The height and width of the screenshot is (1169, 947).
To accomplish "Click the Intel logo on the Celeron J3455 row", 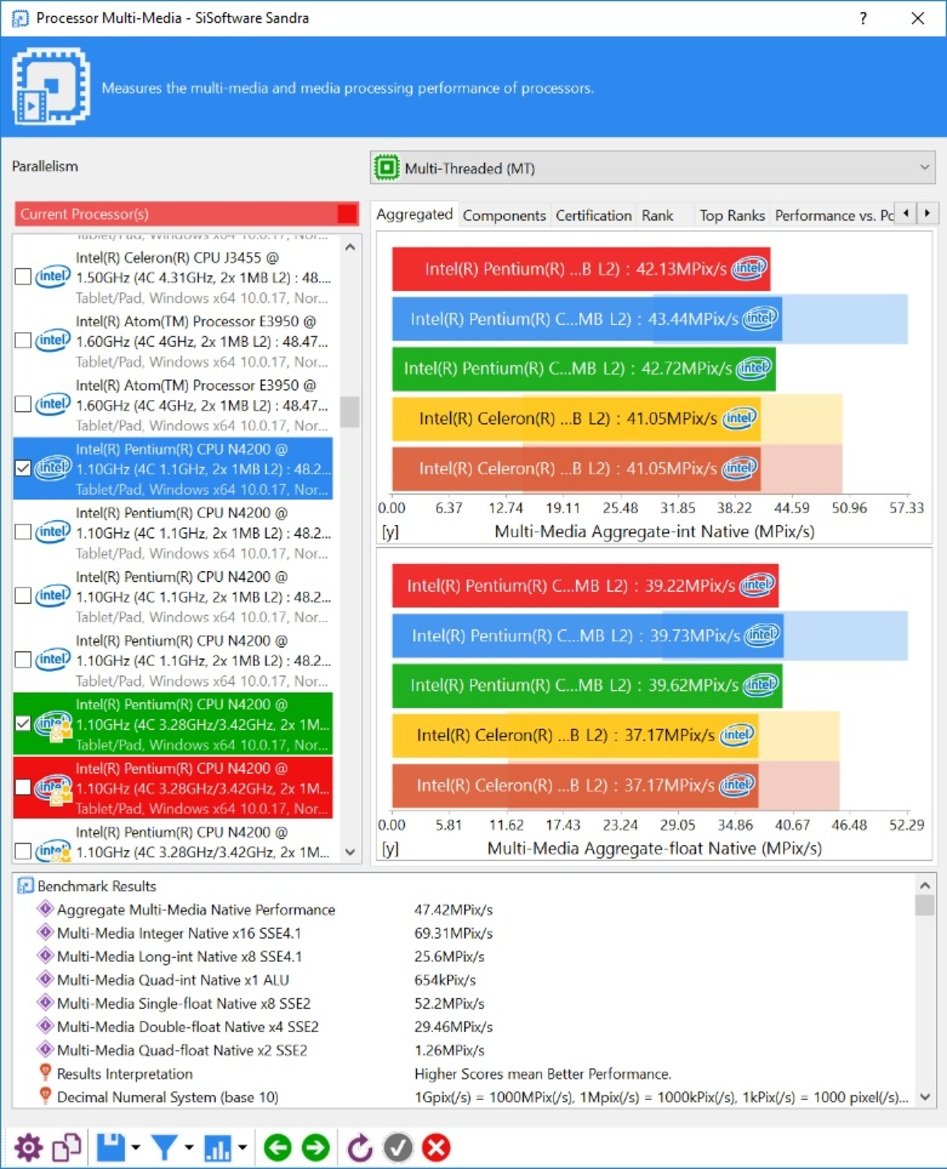I will [x=53, y=277].
